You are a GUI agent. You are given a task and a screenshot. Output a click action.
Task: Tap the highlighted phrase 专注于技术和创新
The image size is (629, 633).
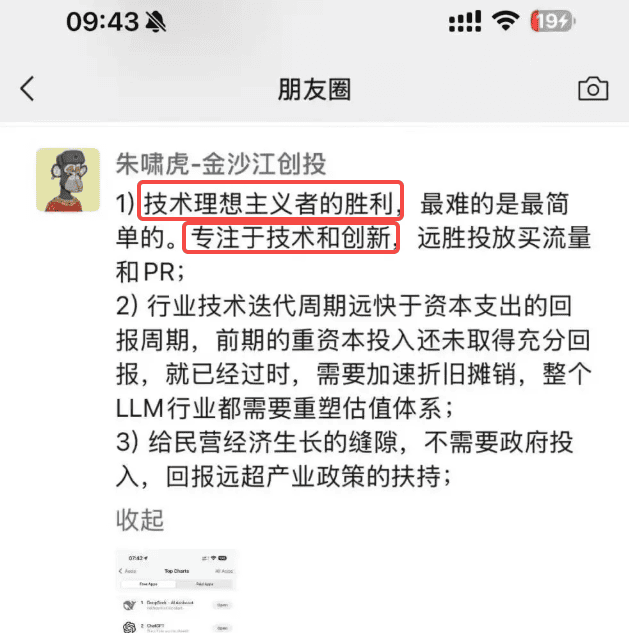(x=291, y=237)
